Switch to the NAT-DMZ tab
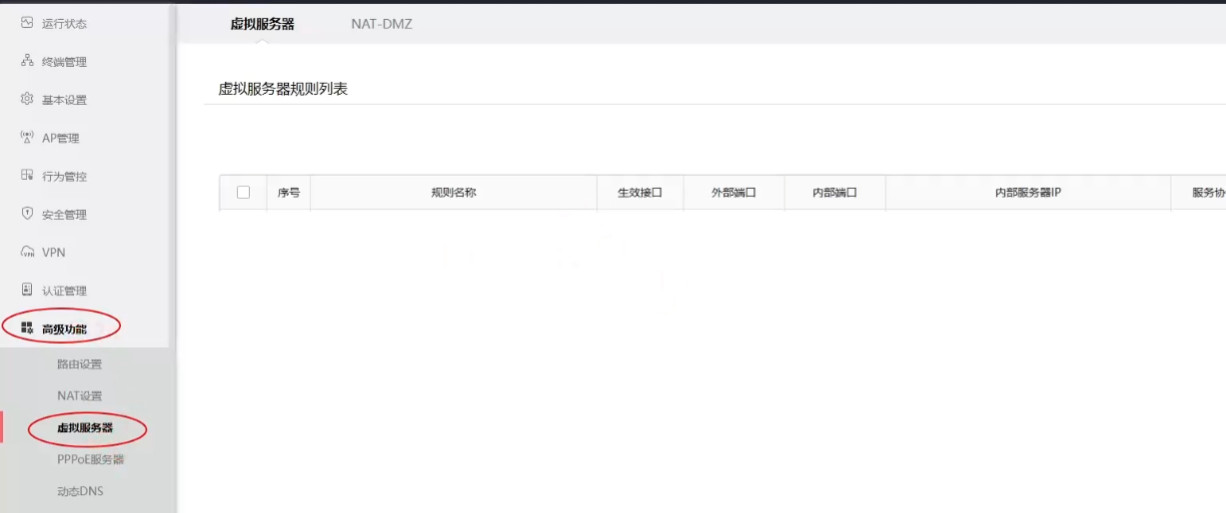Viewport: 1226px width, 513px height. coord(381,24)
